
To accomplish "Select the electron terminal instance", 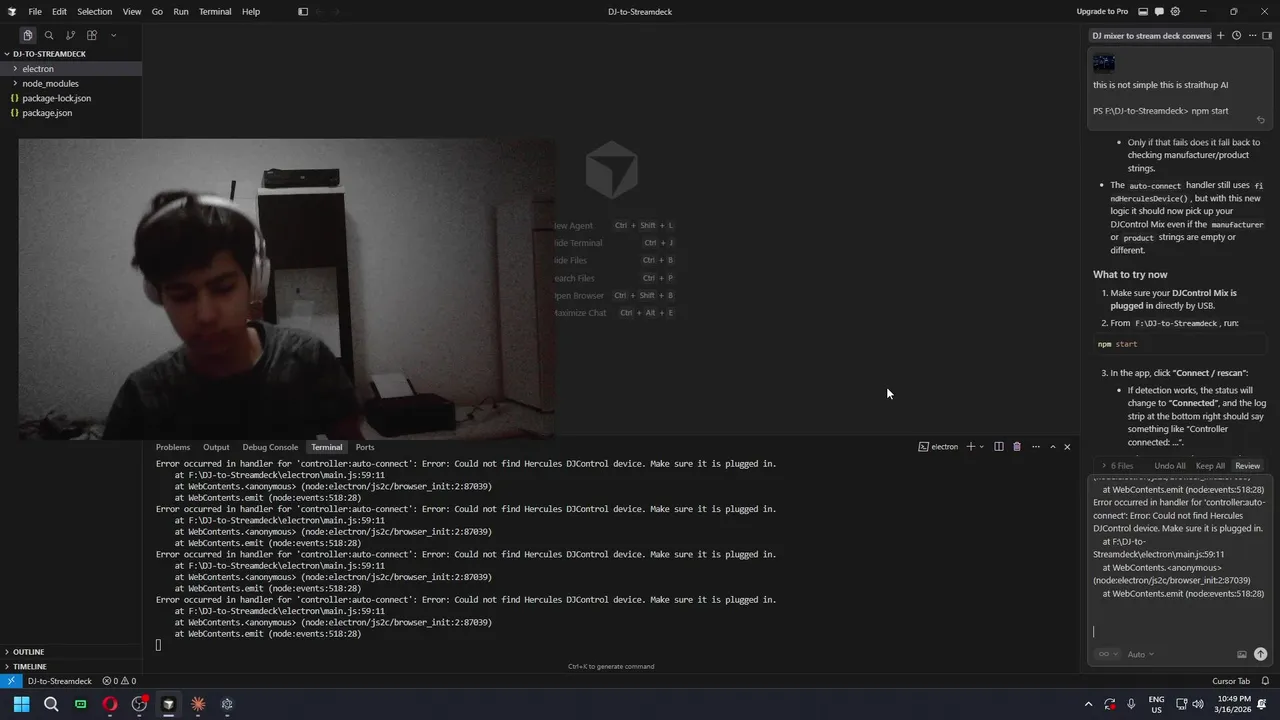I will 938,447.
